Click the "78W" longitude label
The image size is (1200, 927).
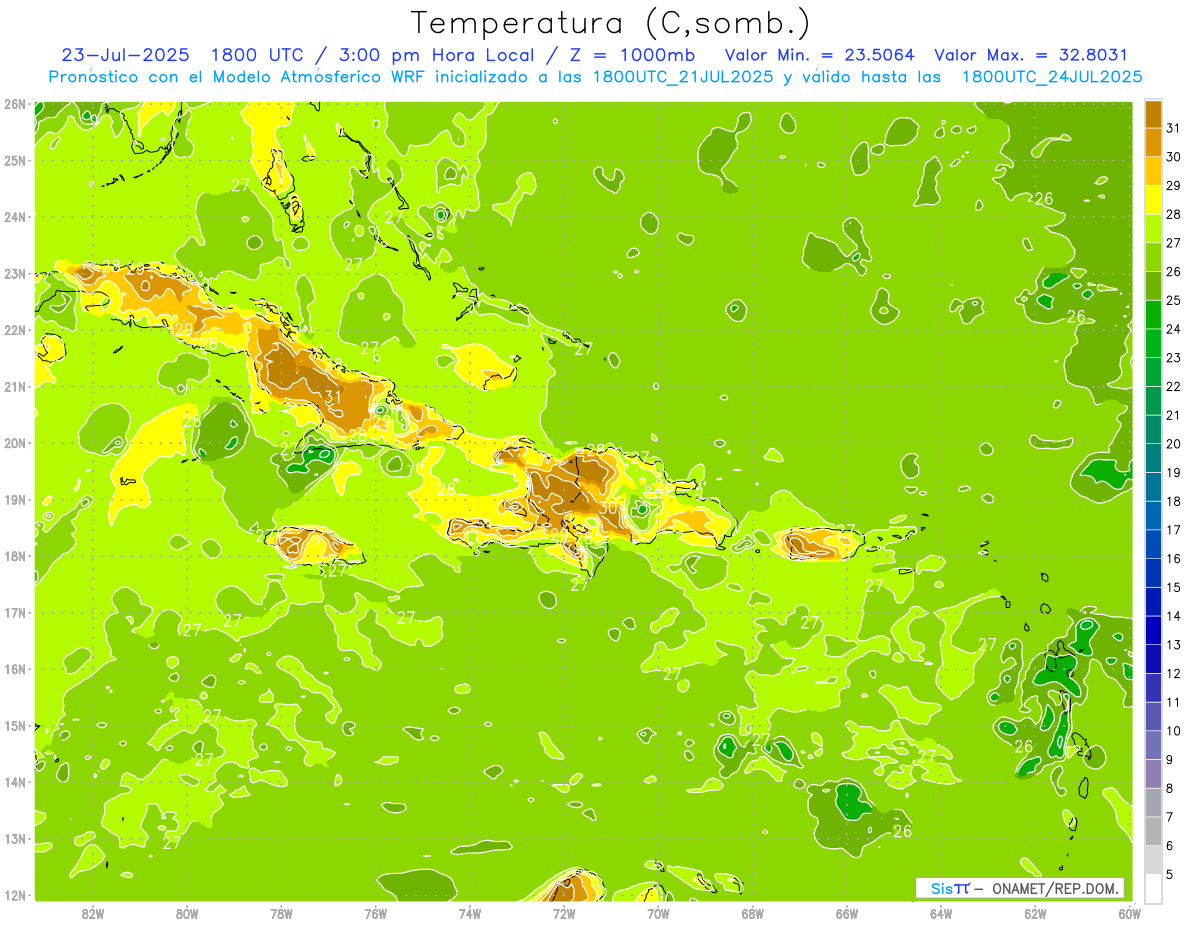(x=281, y=912)
